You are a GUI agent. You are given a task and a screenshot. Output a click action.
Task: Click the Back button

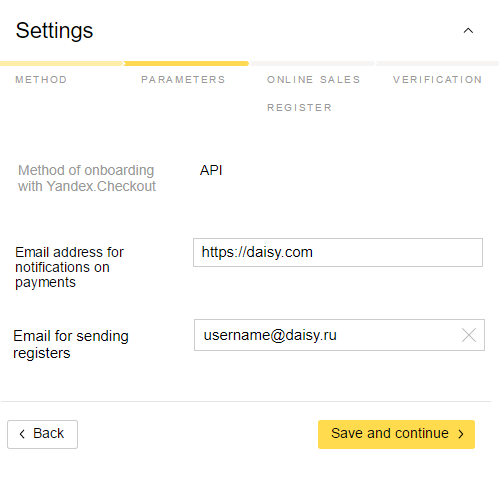coord(42,434)
